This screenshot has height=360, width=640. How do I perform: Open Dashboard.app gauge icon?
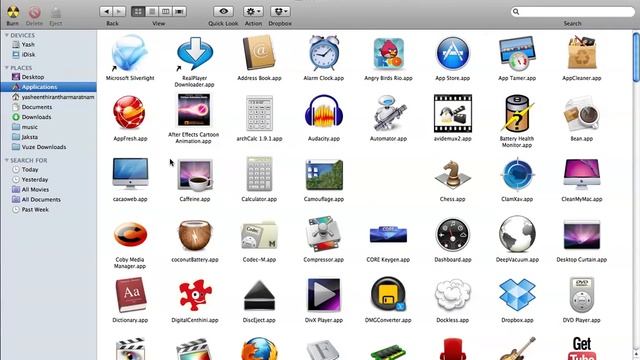pyautogui.click(x=453, y=234)
